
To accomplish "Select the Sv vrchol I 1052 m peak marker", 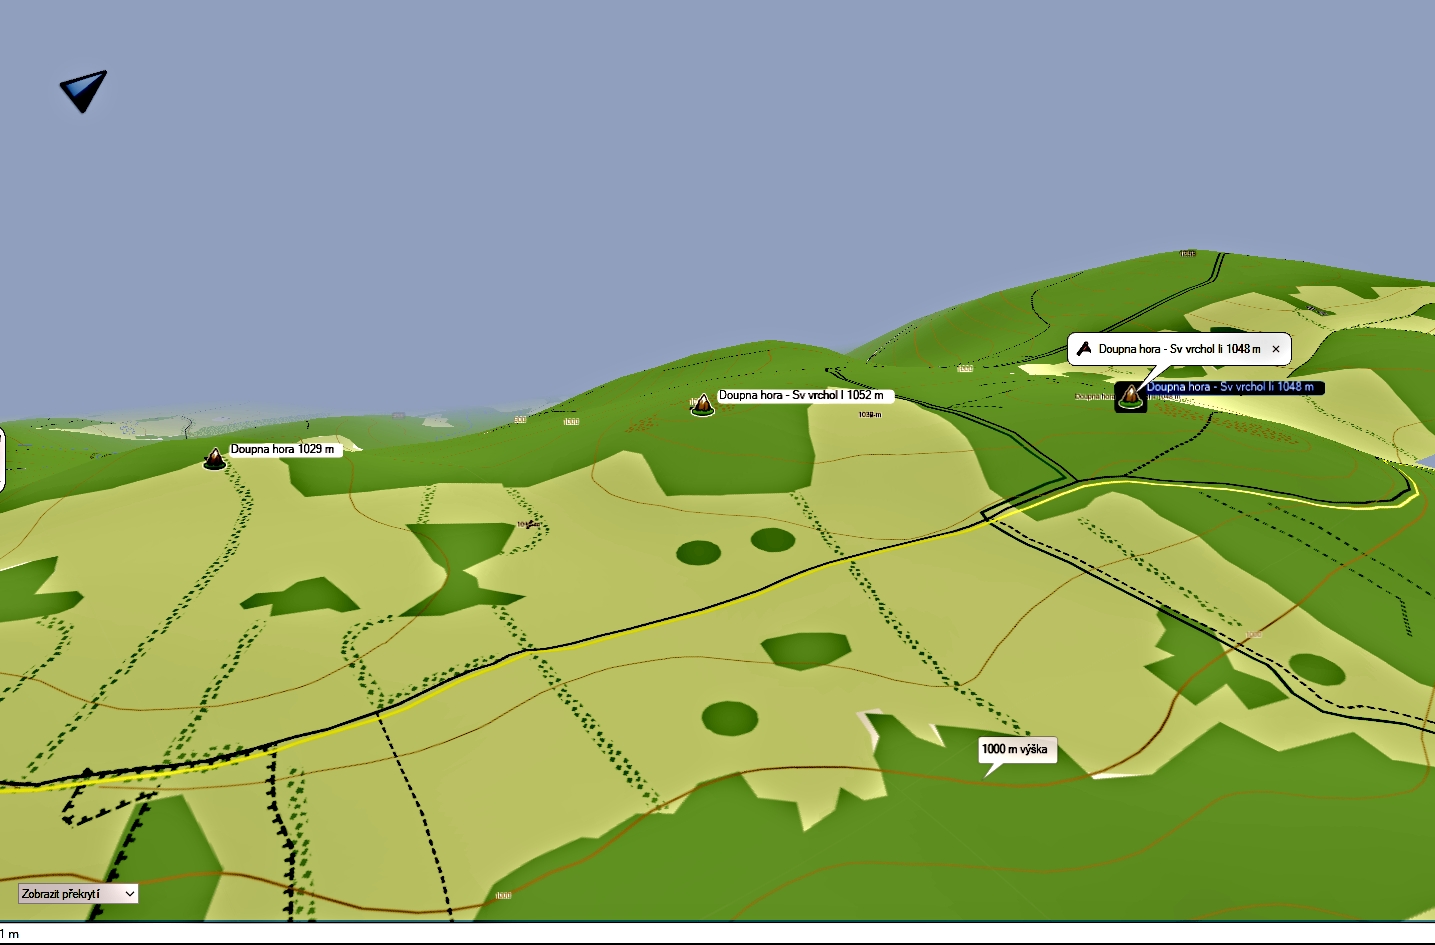I will tap(703, 404).
